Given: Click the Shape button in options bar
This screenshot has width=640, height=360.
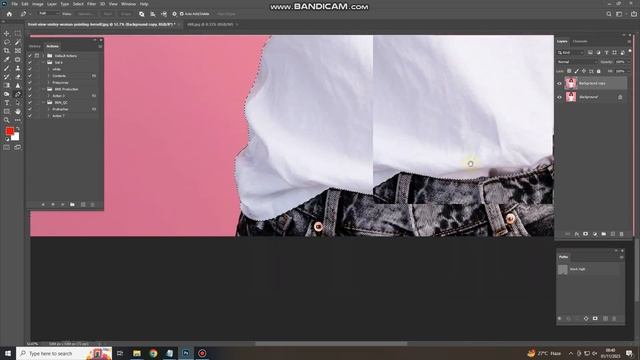Looking at the screenshot, I should point(126,14).
